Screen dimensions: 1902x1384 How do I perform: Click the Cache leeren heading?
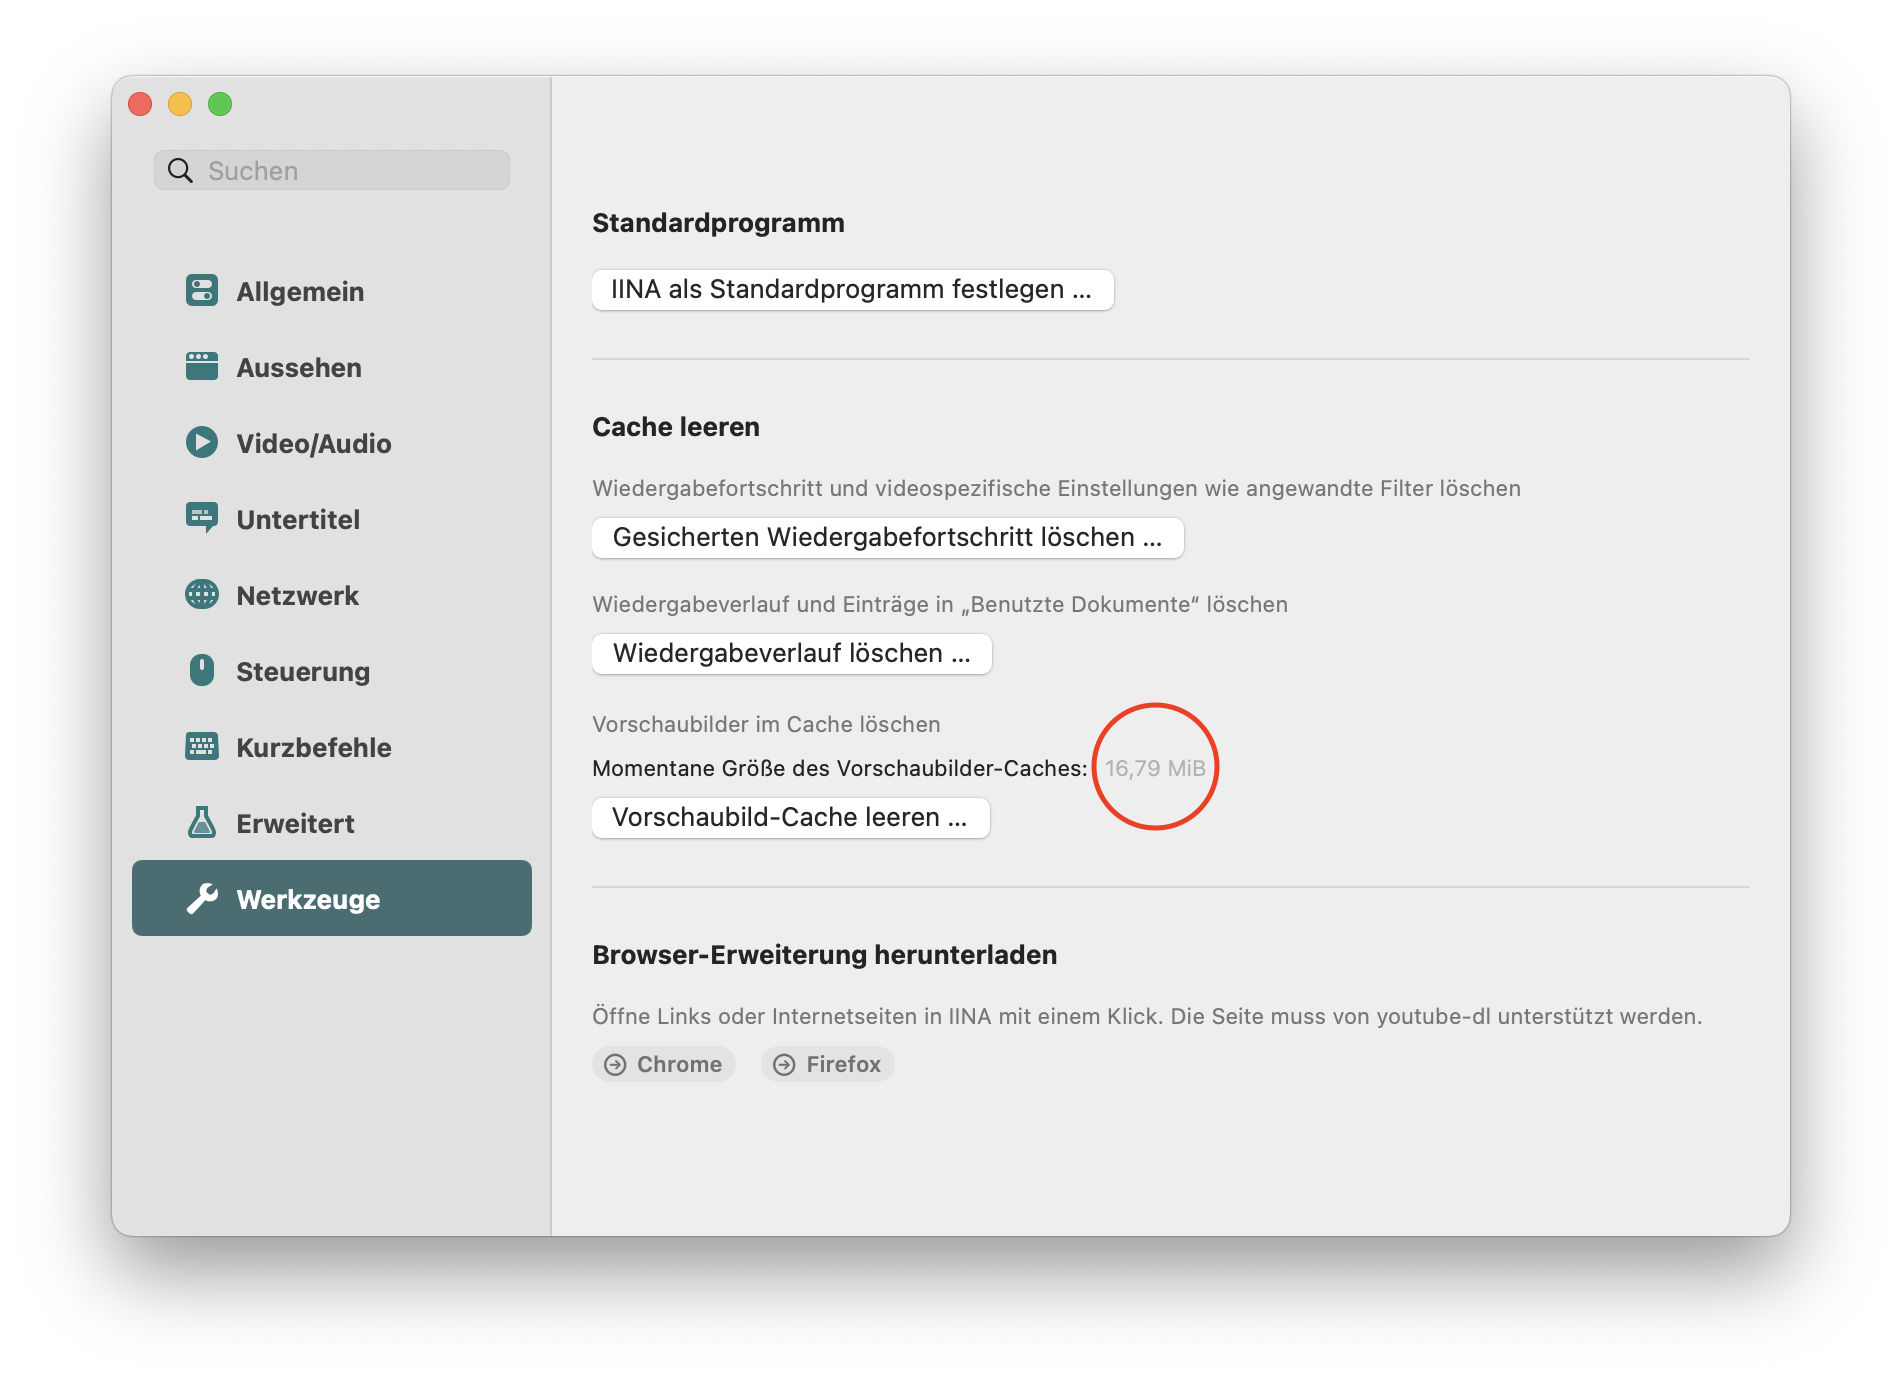point(676,427)
